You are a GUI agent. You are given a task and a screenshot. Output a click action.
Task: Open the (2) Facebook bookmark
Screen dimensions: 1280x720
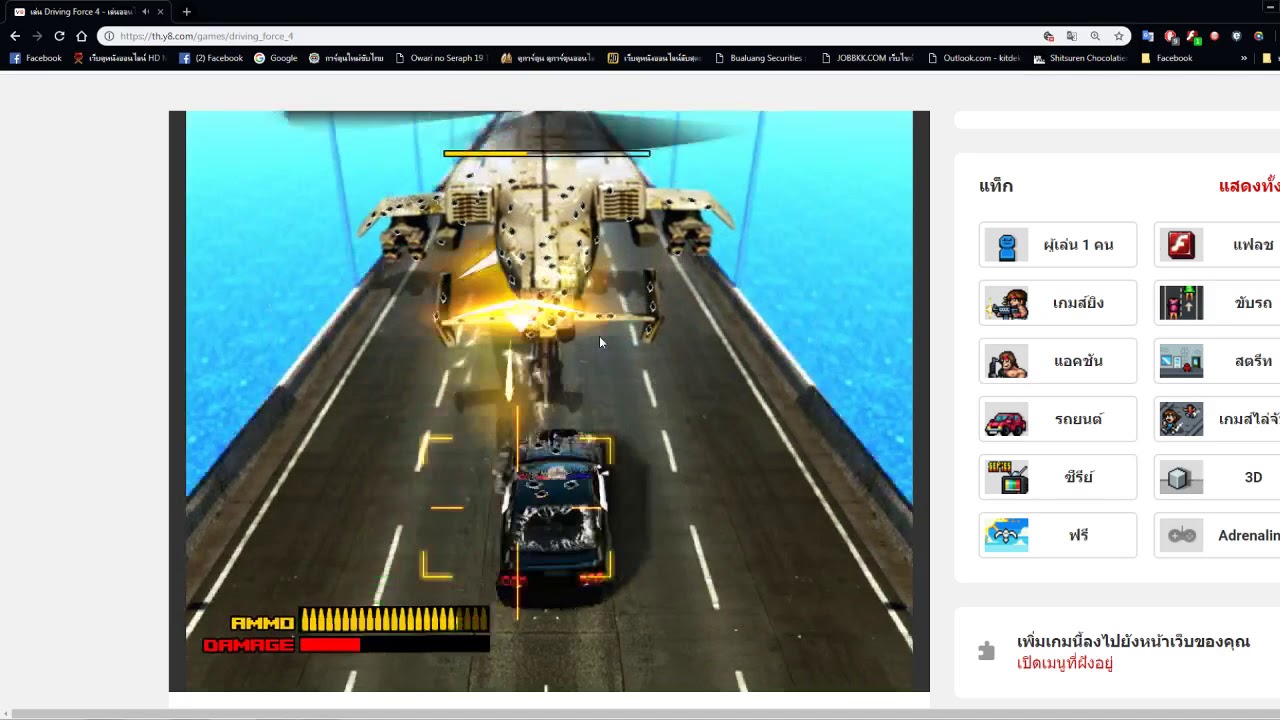point(211,58)
